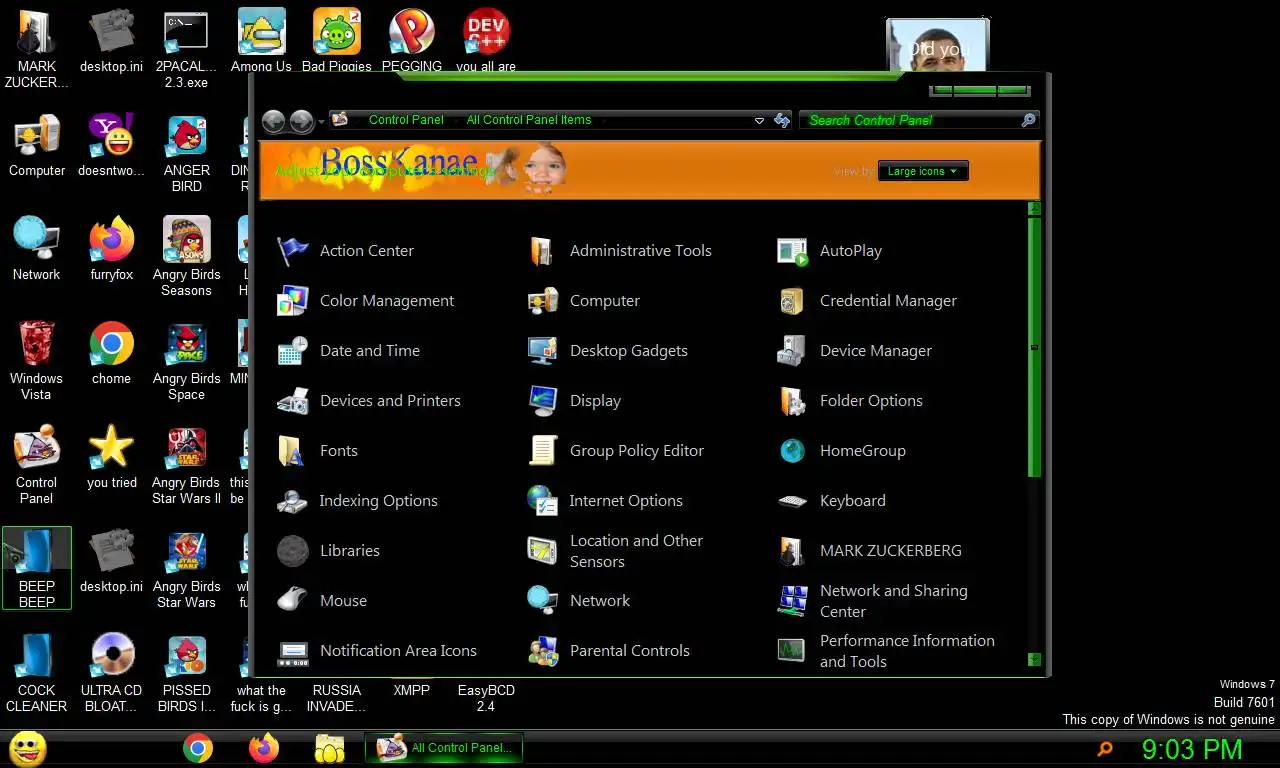Viewport: 1280px width, 768px height.
Task: Go back with the Back arrow button
Action: [x=274, y=121]
